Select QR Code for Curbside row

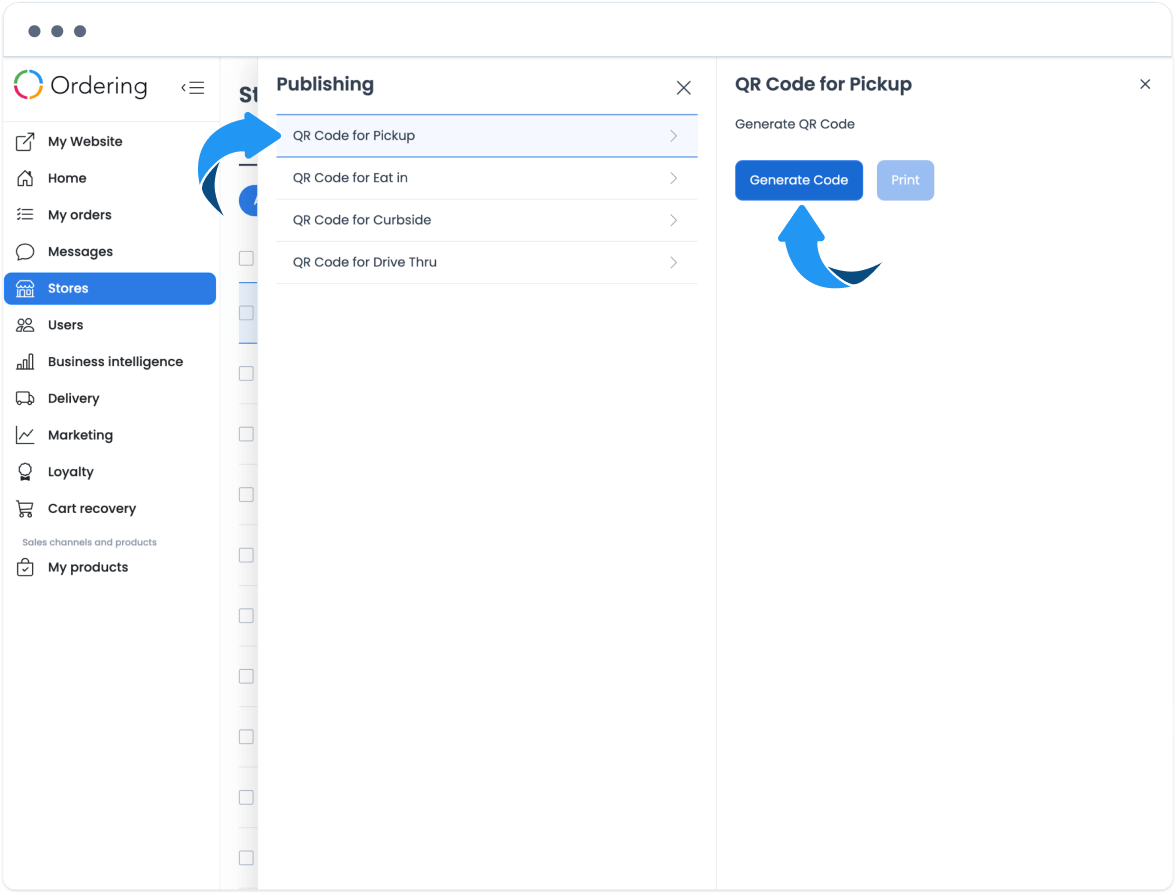(x=487, y=220)
